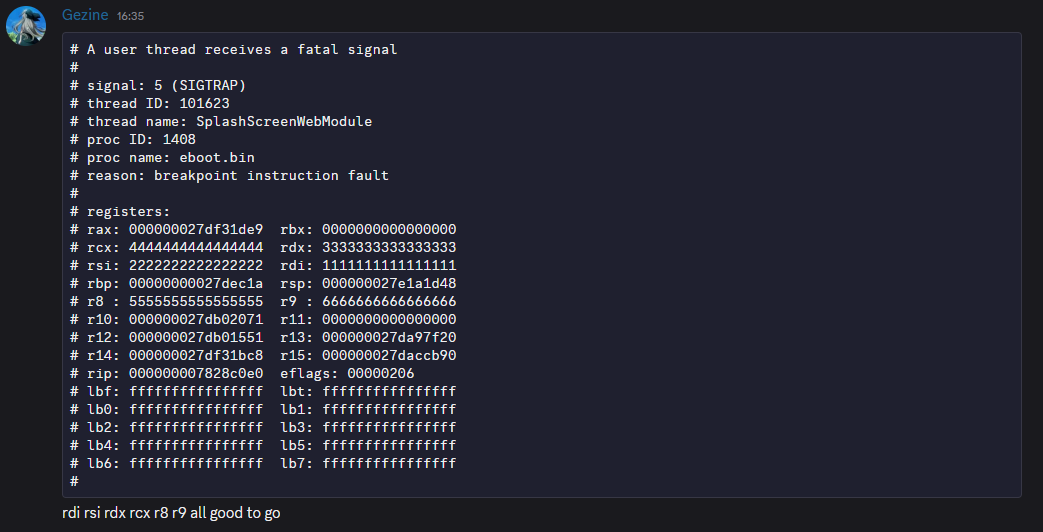Click the 'rdi rsi rdx rcx r8 r9 all good to go' message
Screen dimensions: 1043x532
pyautogui.click(x=171, y=513)
